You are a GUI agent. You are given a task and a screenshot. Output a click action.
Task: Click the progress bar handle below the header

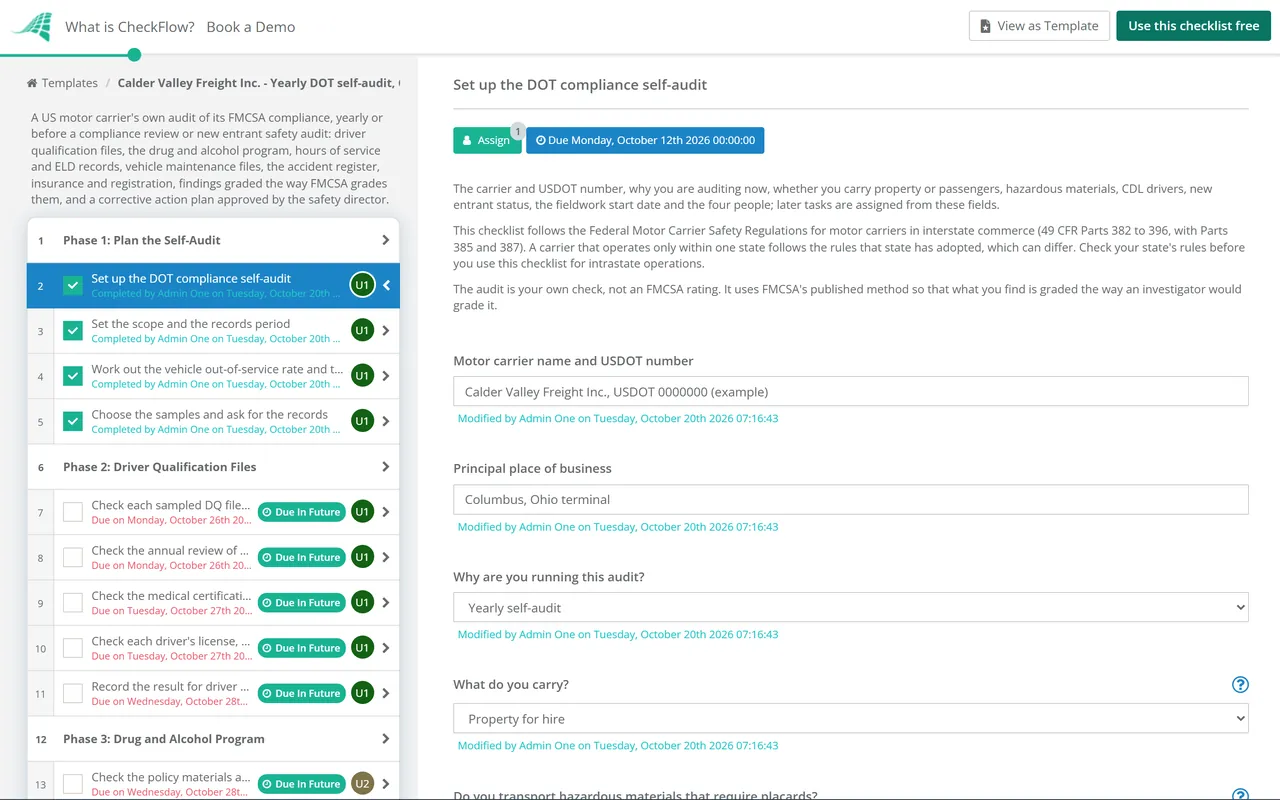click(x=135, y=55)
